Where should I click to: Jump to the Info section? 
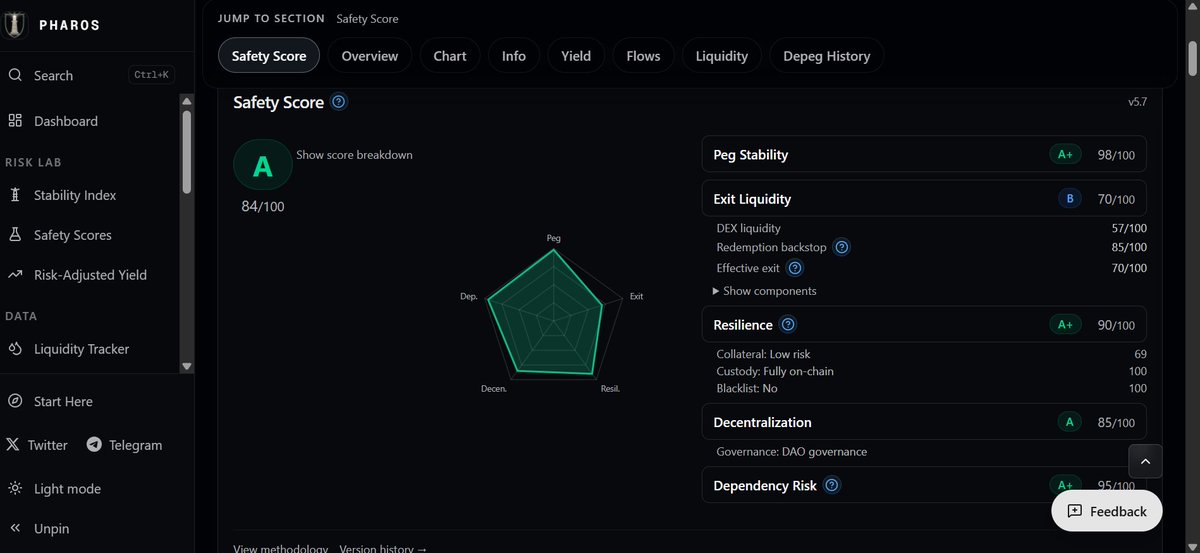[514, 56]
